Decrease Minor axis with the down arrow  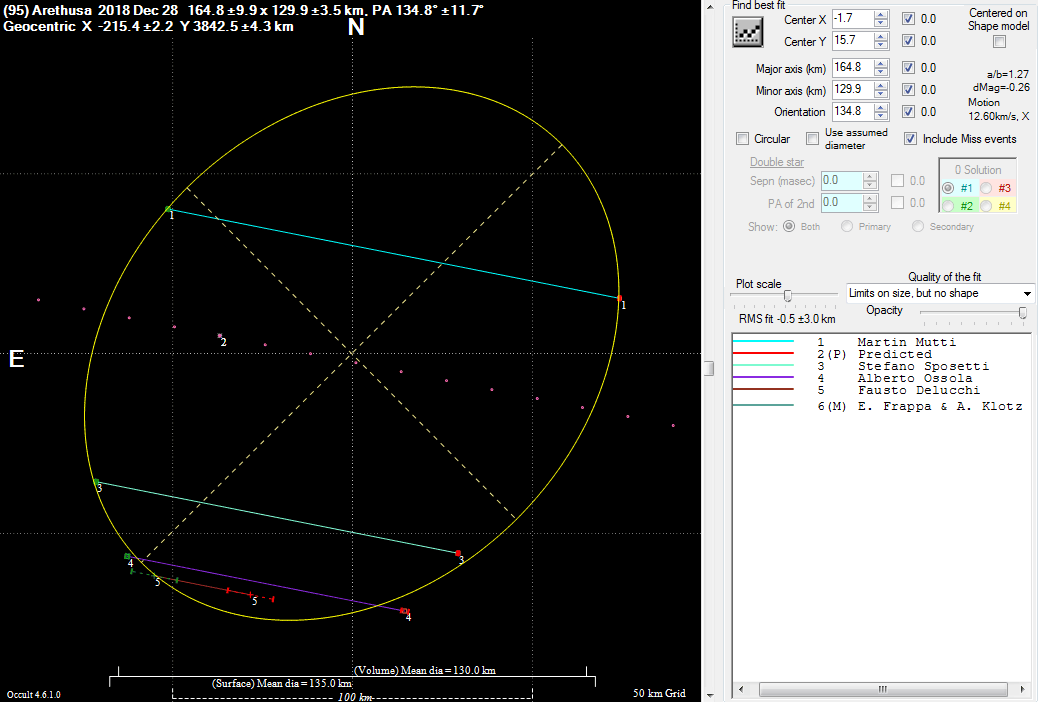(x=881, y=94)
